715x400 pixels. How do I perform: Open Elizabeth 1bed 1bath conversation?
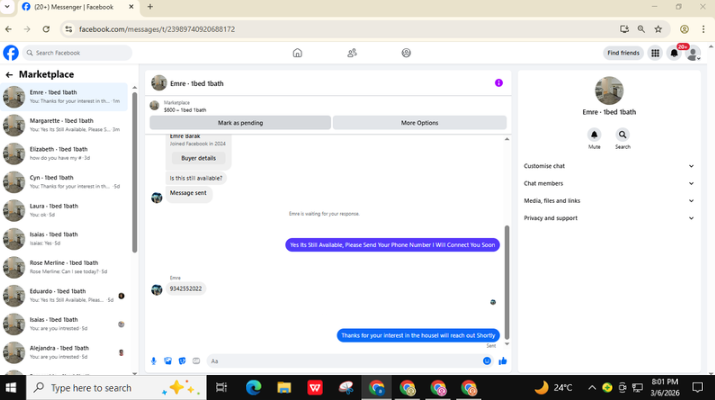[x=65, y=154]
